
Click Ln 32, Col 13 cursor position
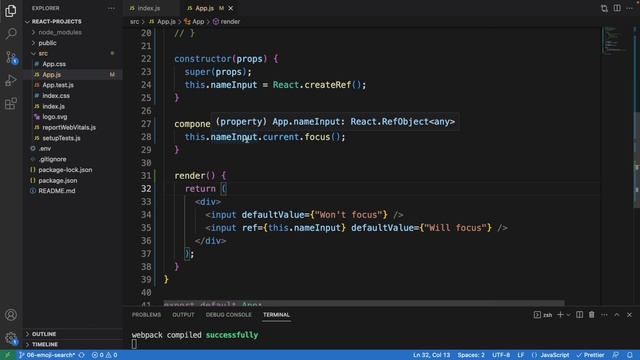[431, 355]
